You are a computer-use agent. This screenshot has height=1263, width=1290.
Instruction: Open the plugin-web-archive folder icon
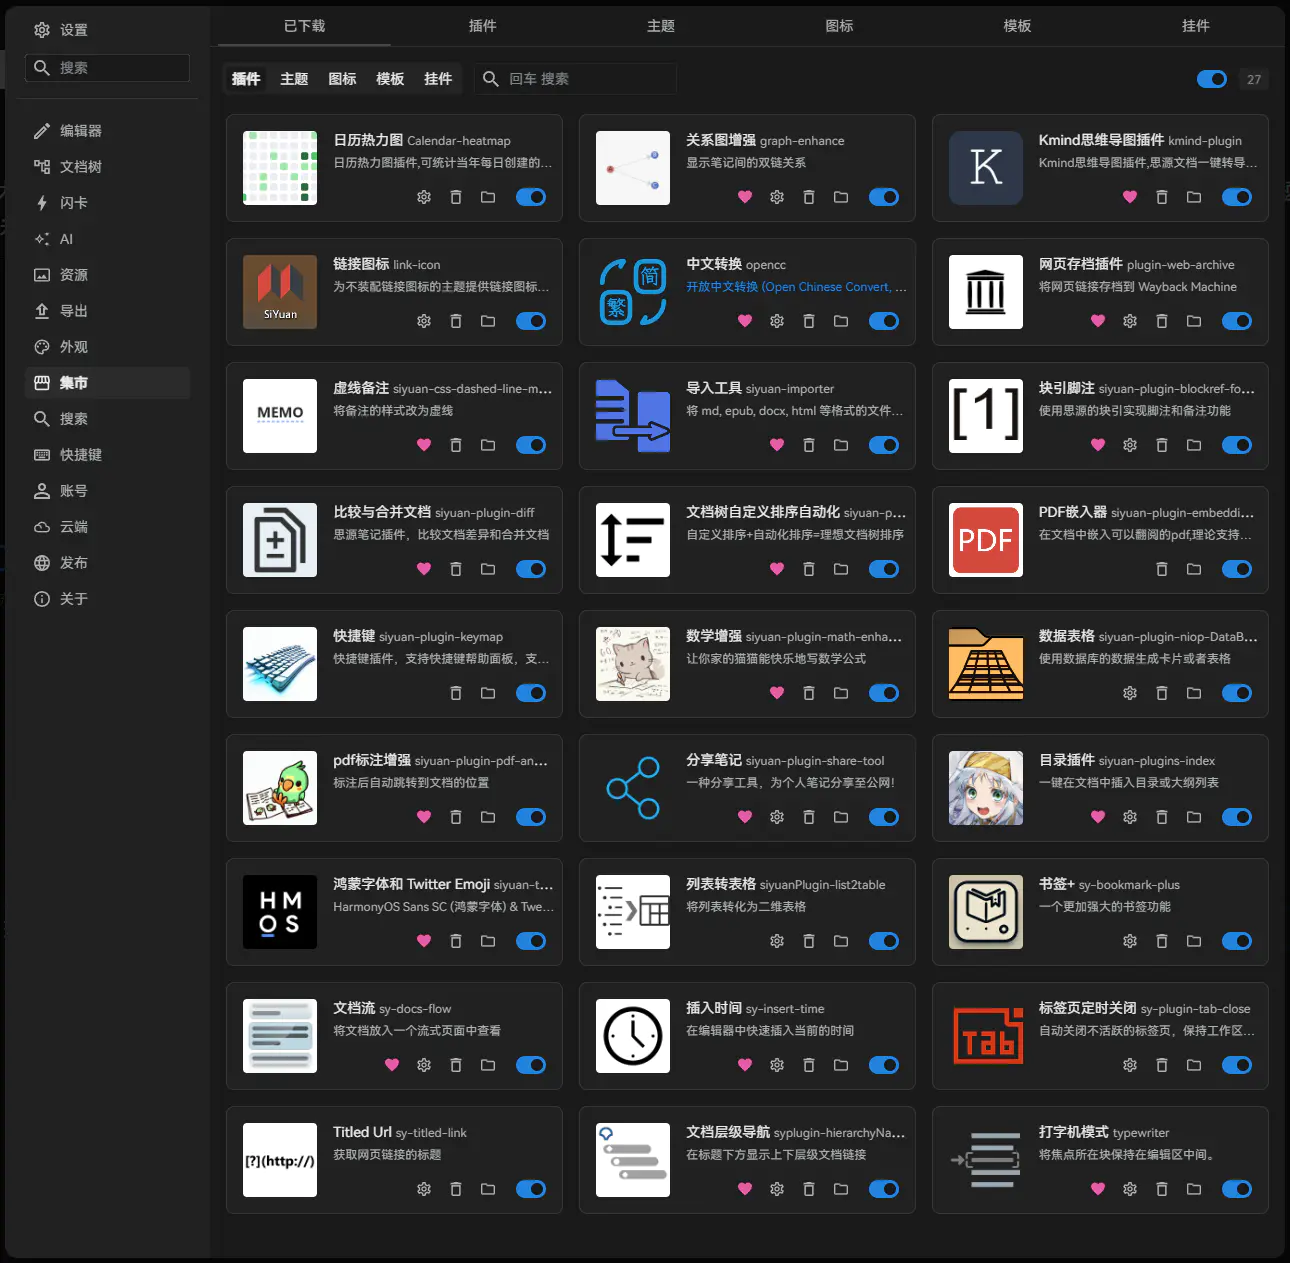(1194, 321)
